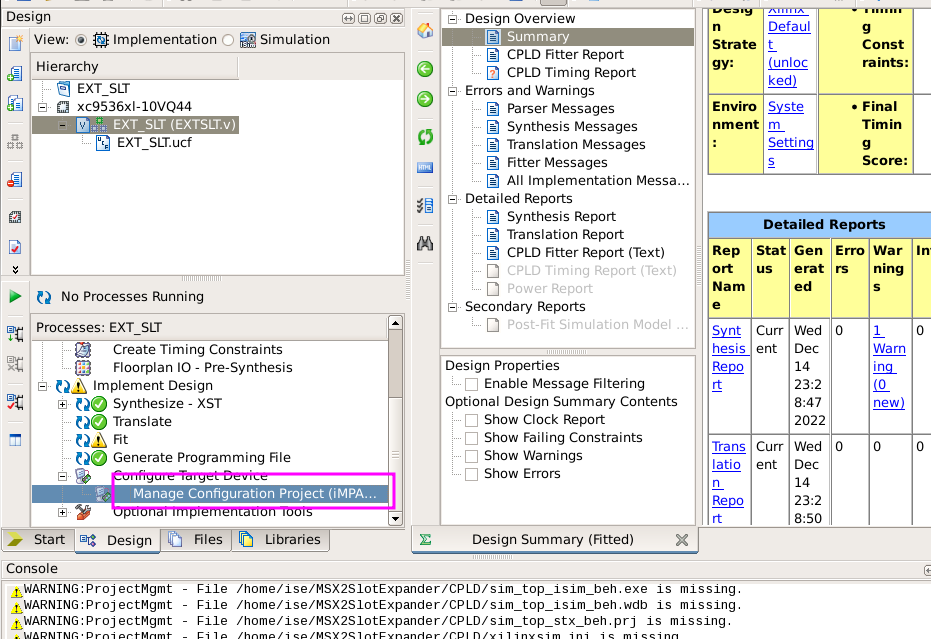Click the green Run process arrow icon
Image resolution: width=931 pixels, height=639 pixels.
(15, 297)
